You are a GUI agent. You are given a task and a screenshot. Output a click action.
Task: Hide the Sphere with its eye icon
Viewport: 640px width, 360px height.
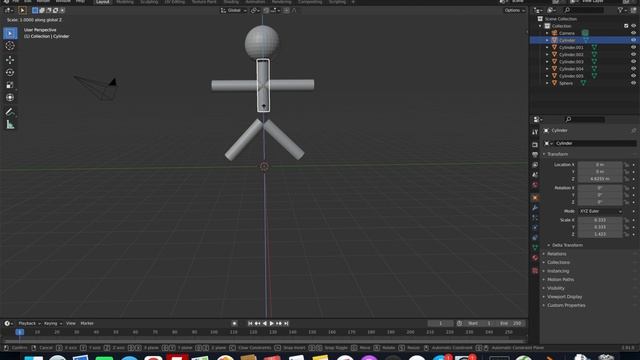633,83
